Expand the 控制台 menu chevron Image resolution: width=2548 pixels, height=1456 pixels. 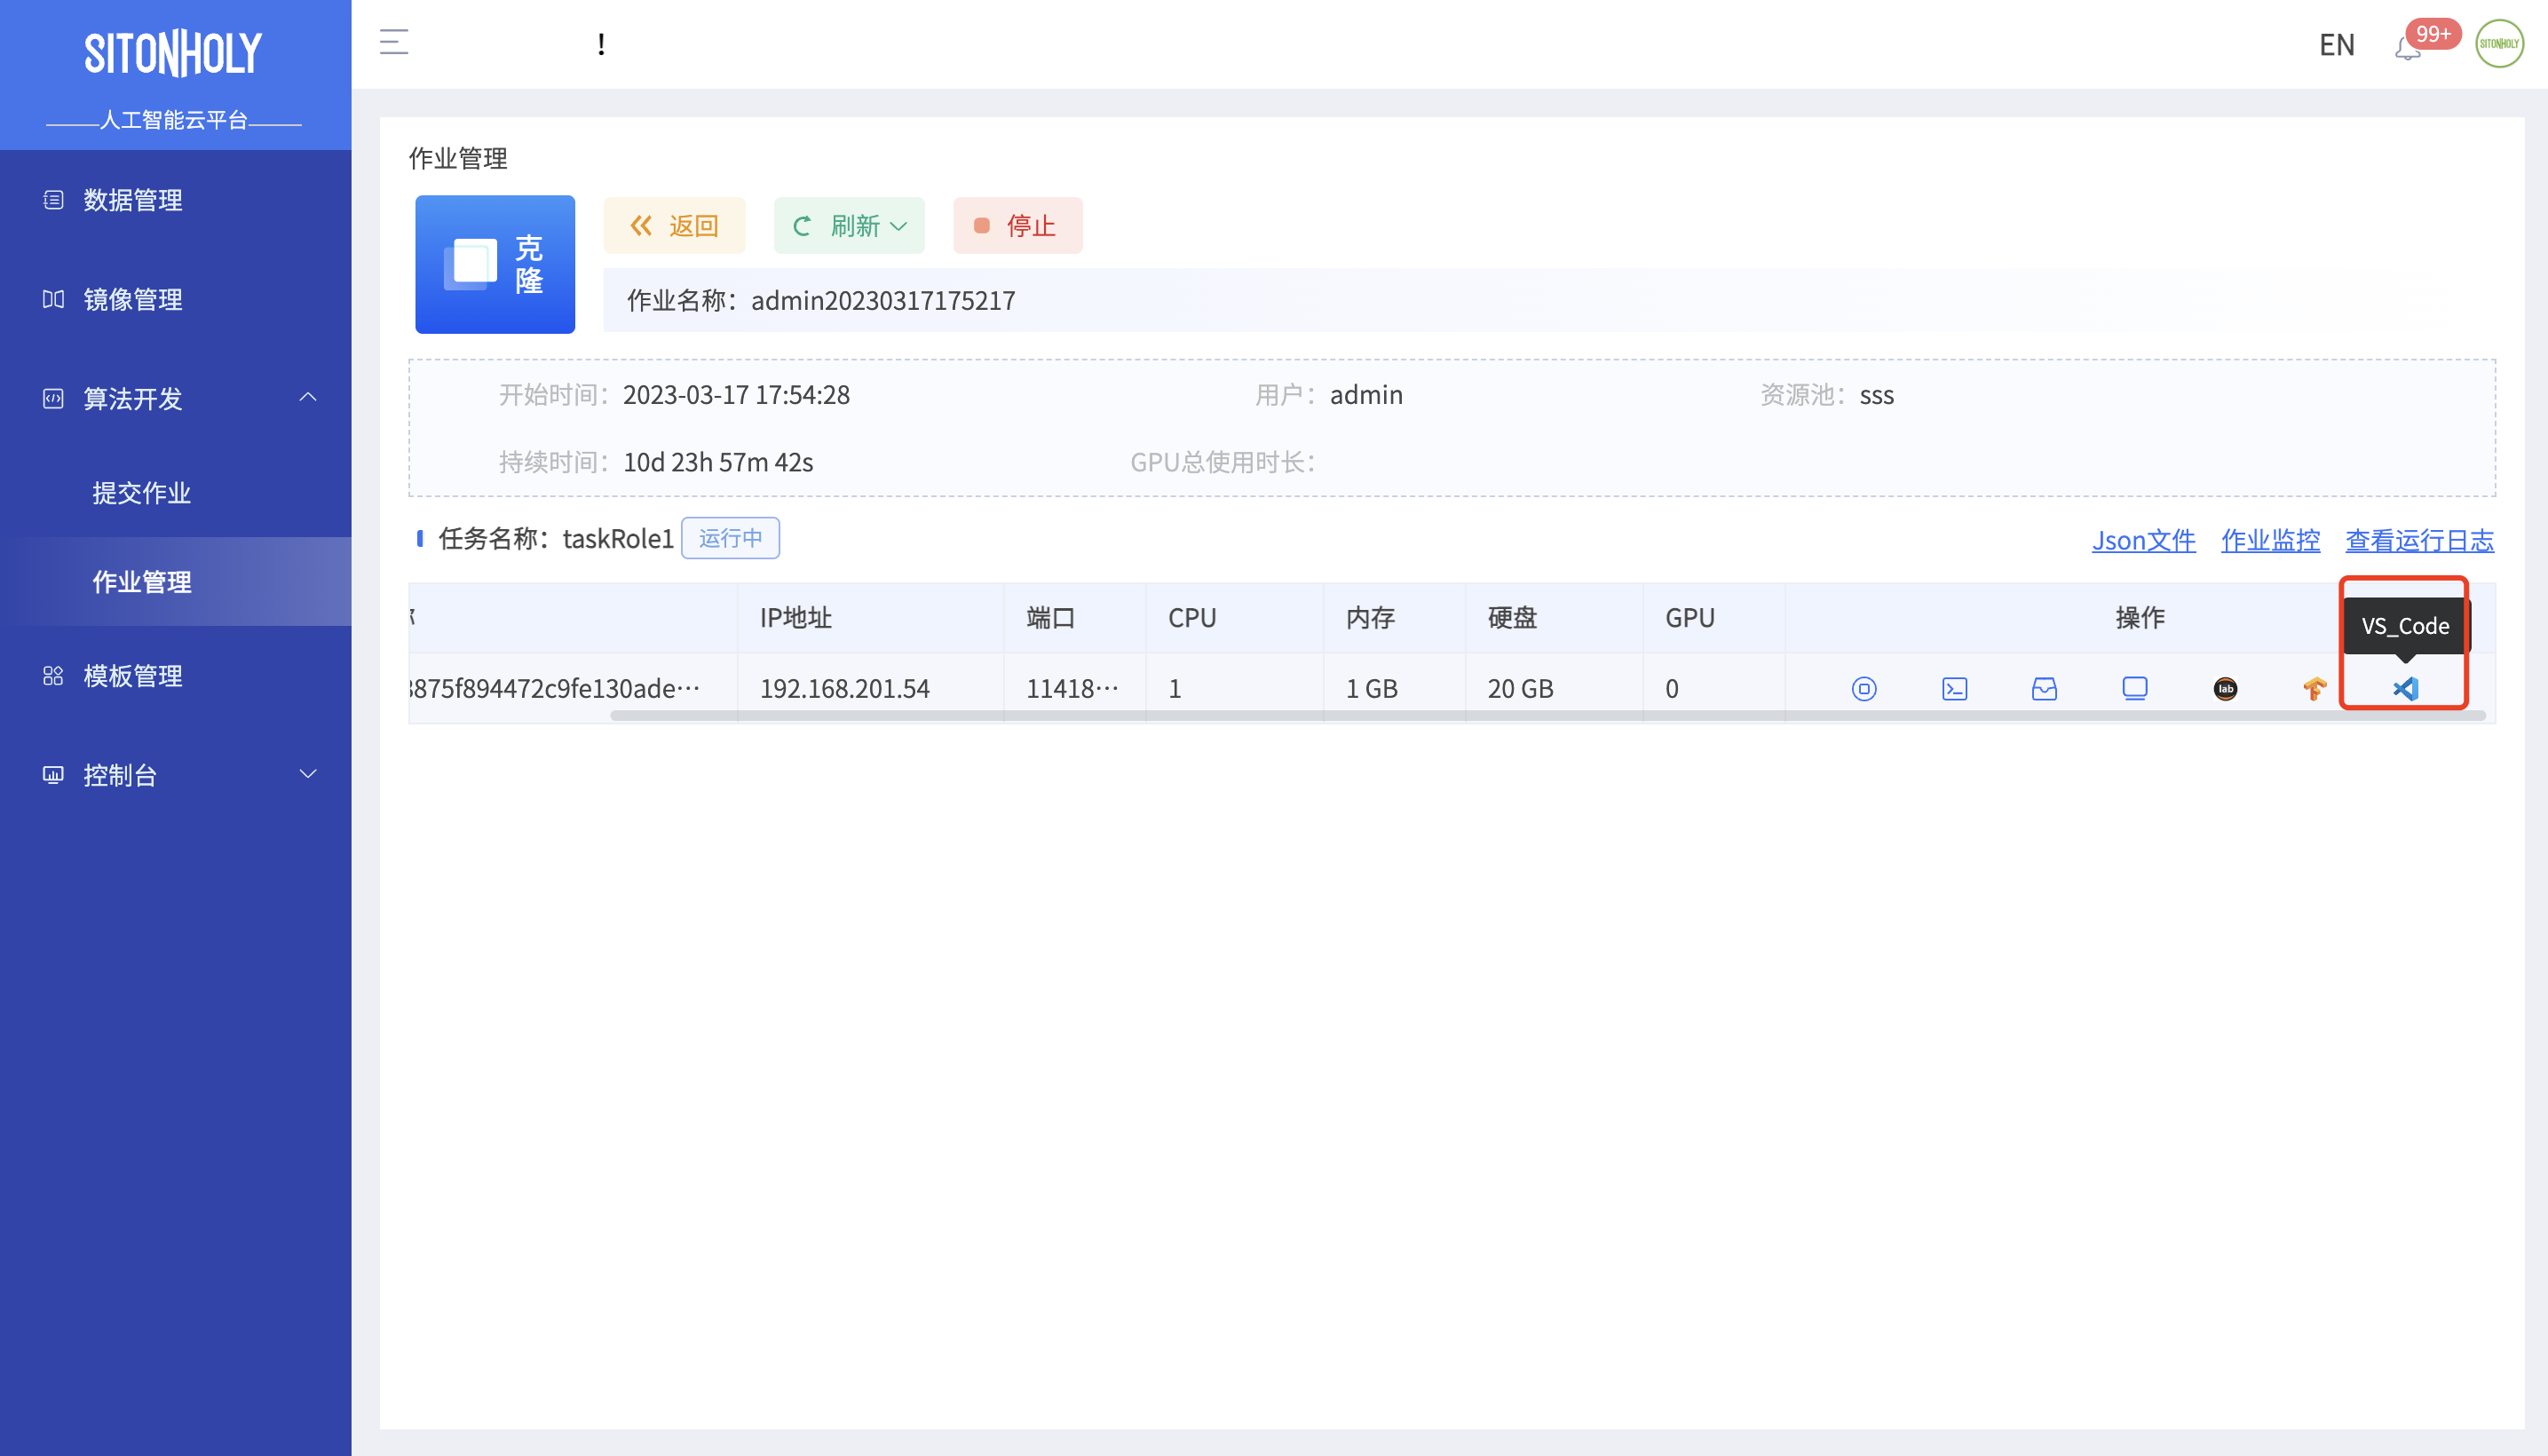[308, 774]
